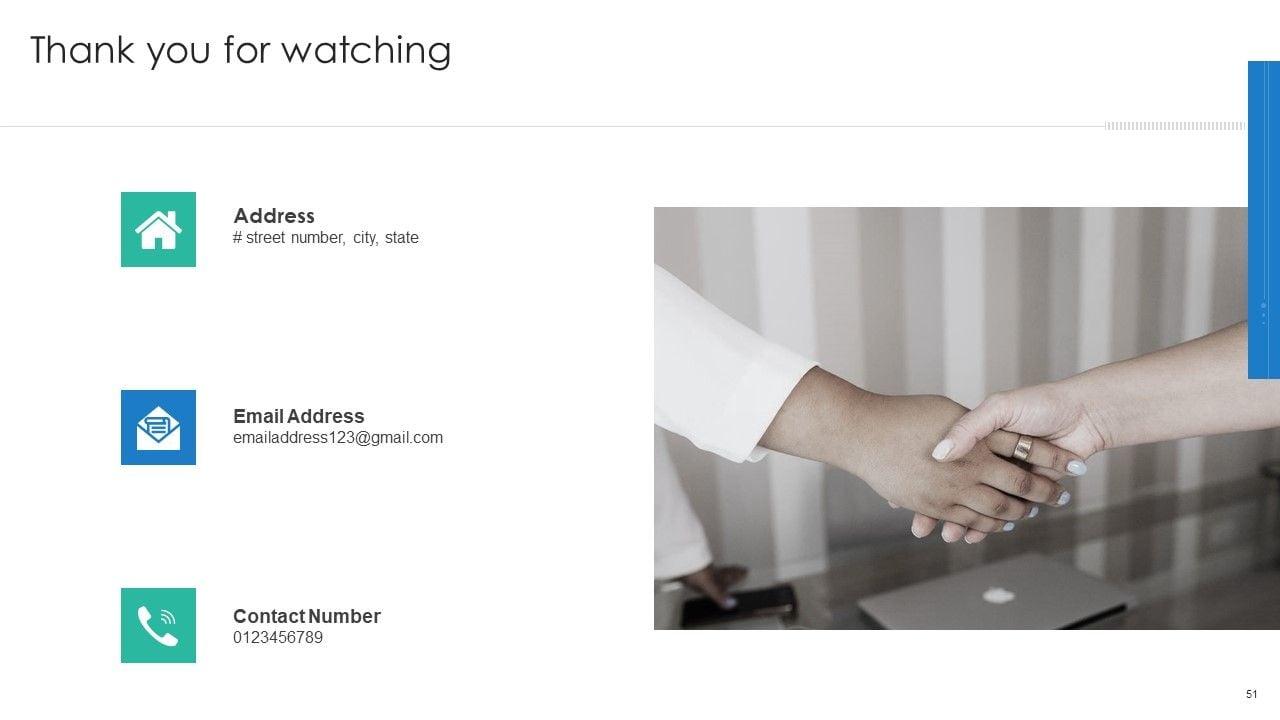This screenshot has width=1280, height=720.
Task: Click the blue vertical bar on right edge
Action: click(1264, 220)
